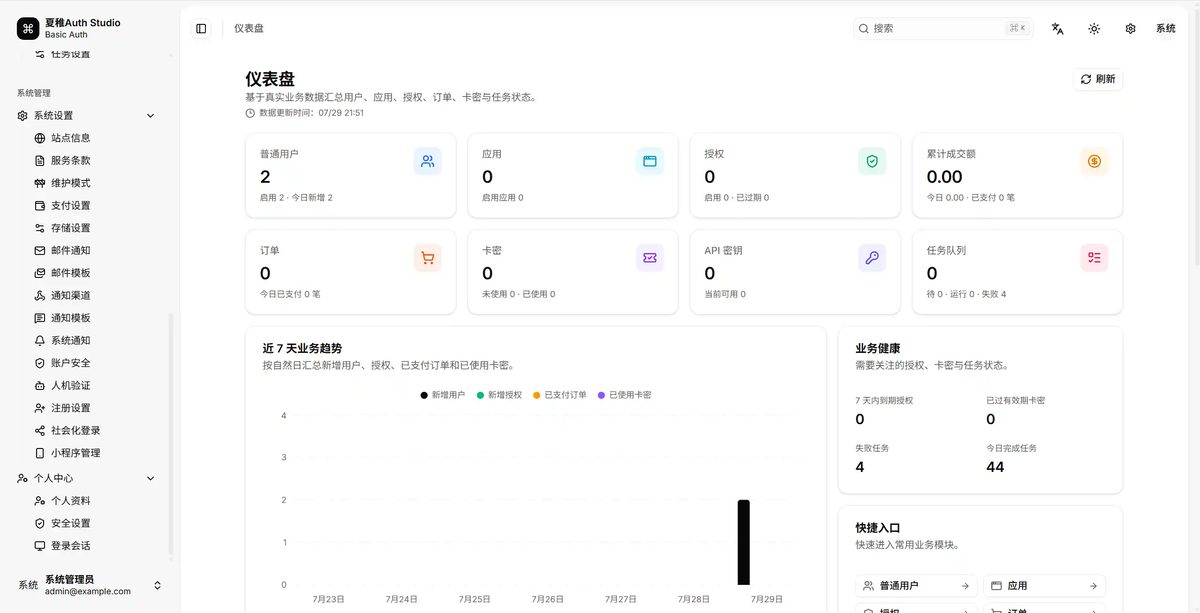Image resolution: width=1200 pixels, height=613 pixels.
Task: Click the 订单 card shopping cart icon
Action: (x=428, y=258)
